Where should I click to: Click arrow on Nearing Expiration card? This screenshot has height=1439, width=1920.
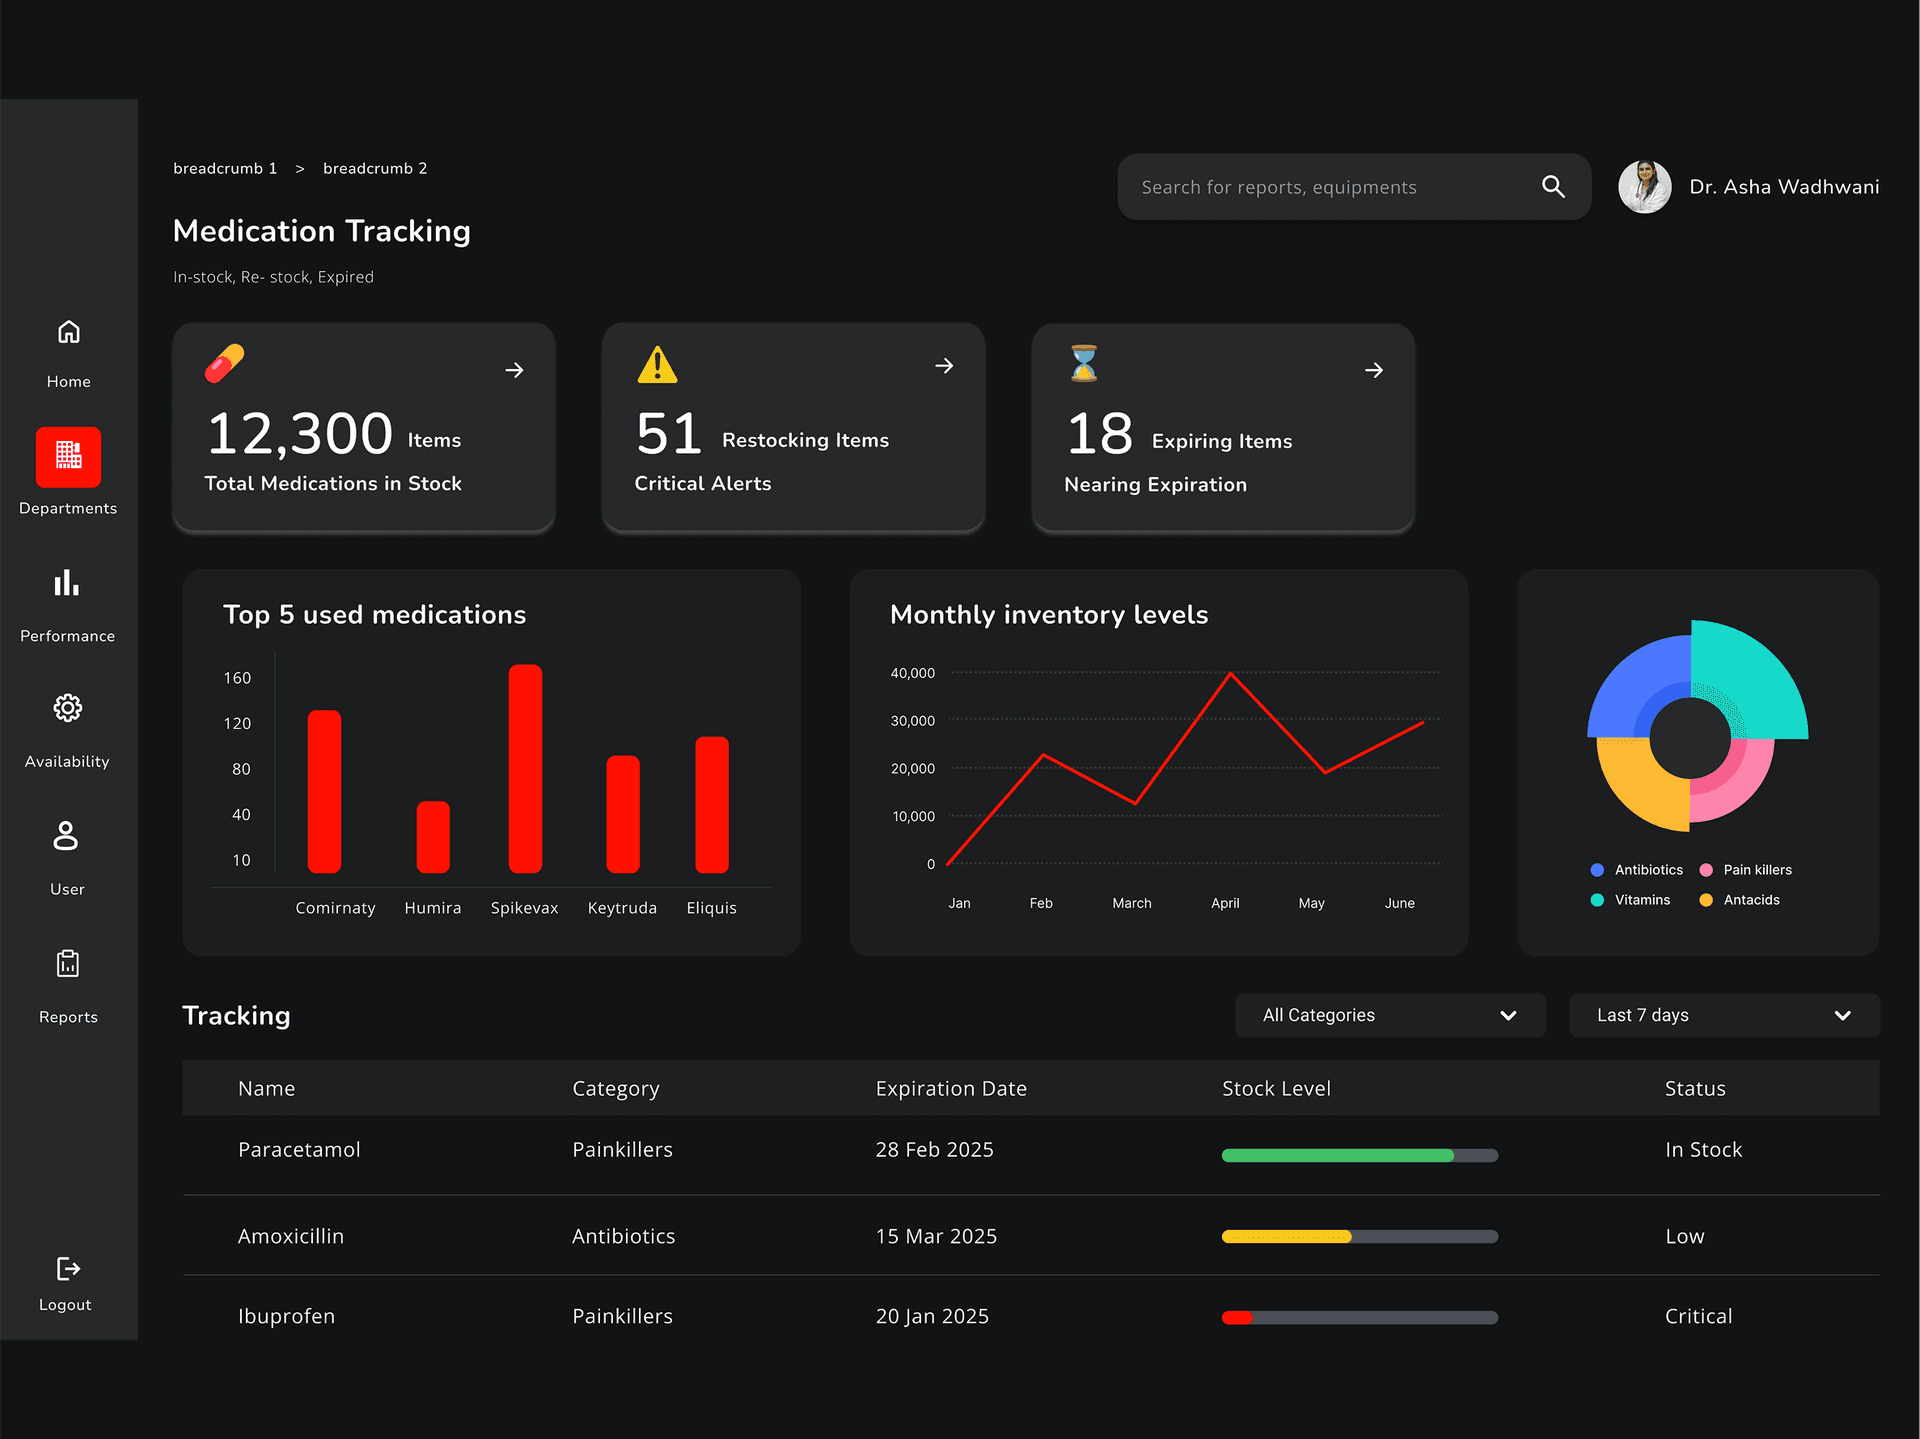click(1374, 371)
